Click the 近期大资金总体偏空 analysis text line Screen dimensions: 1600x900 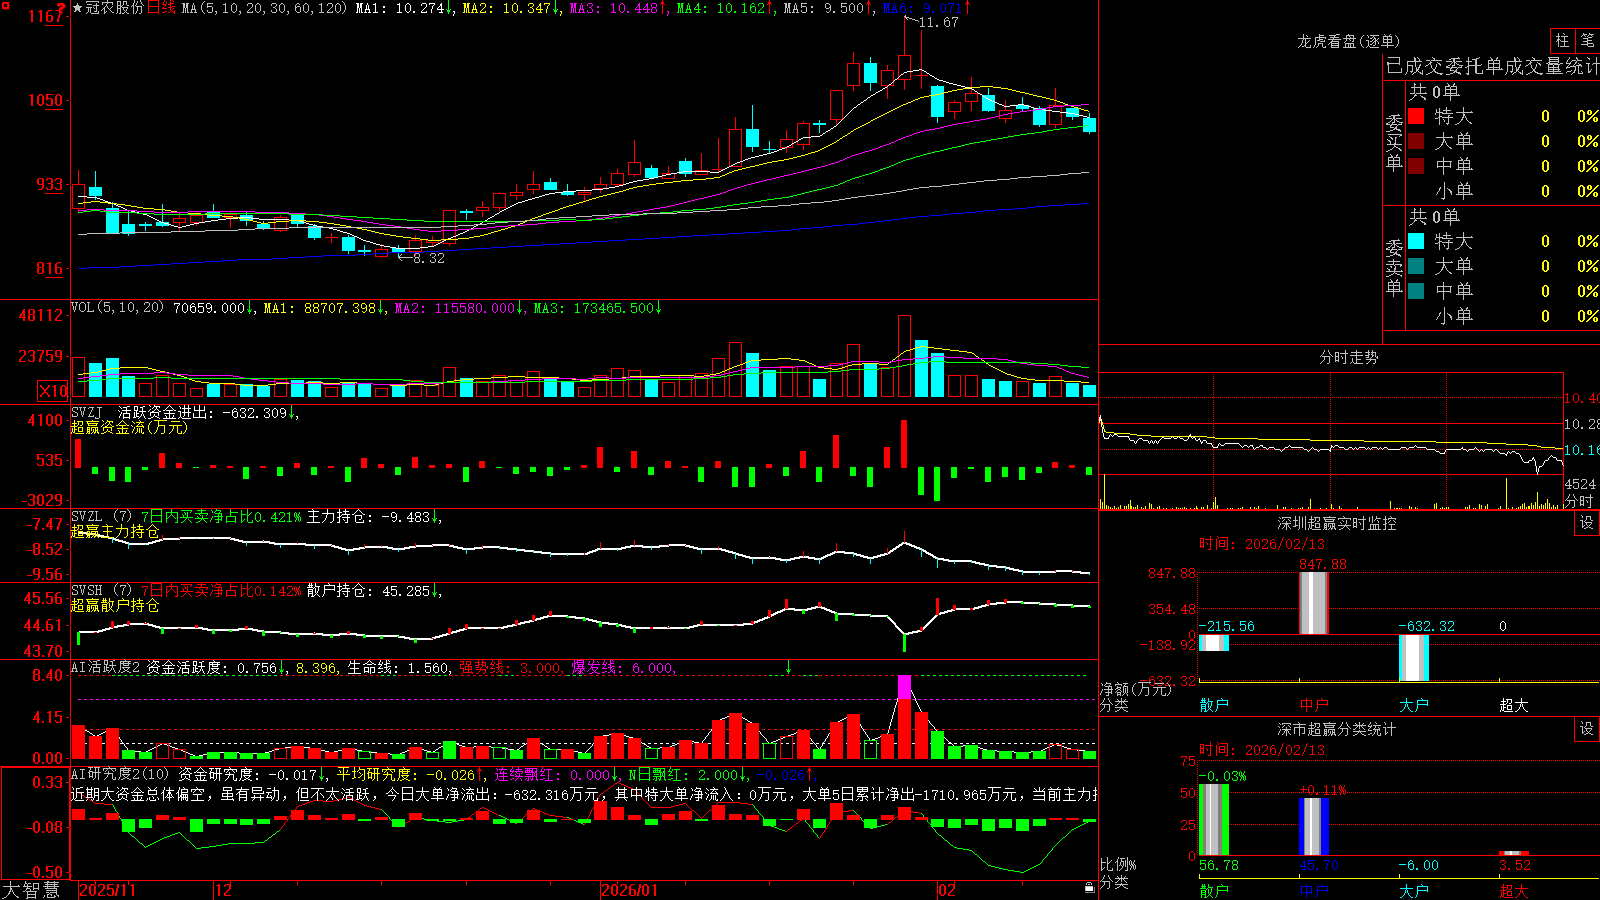coord(584,794)
